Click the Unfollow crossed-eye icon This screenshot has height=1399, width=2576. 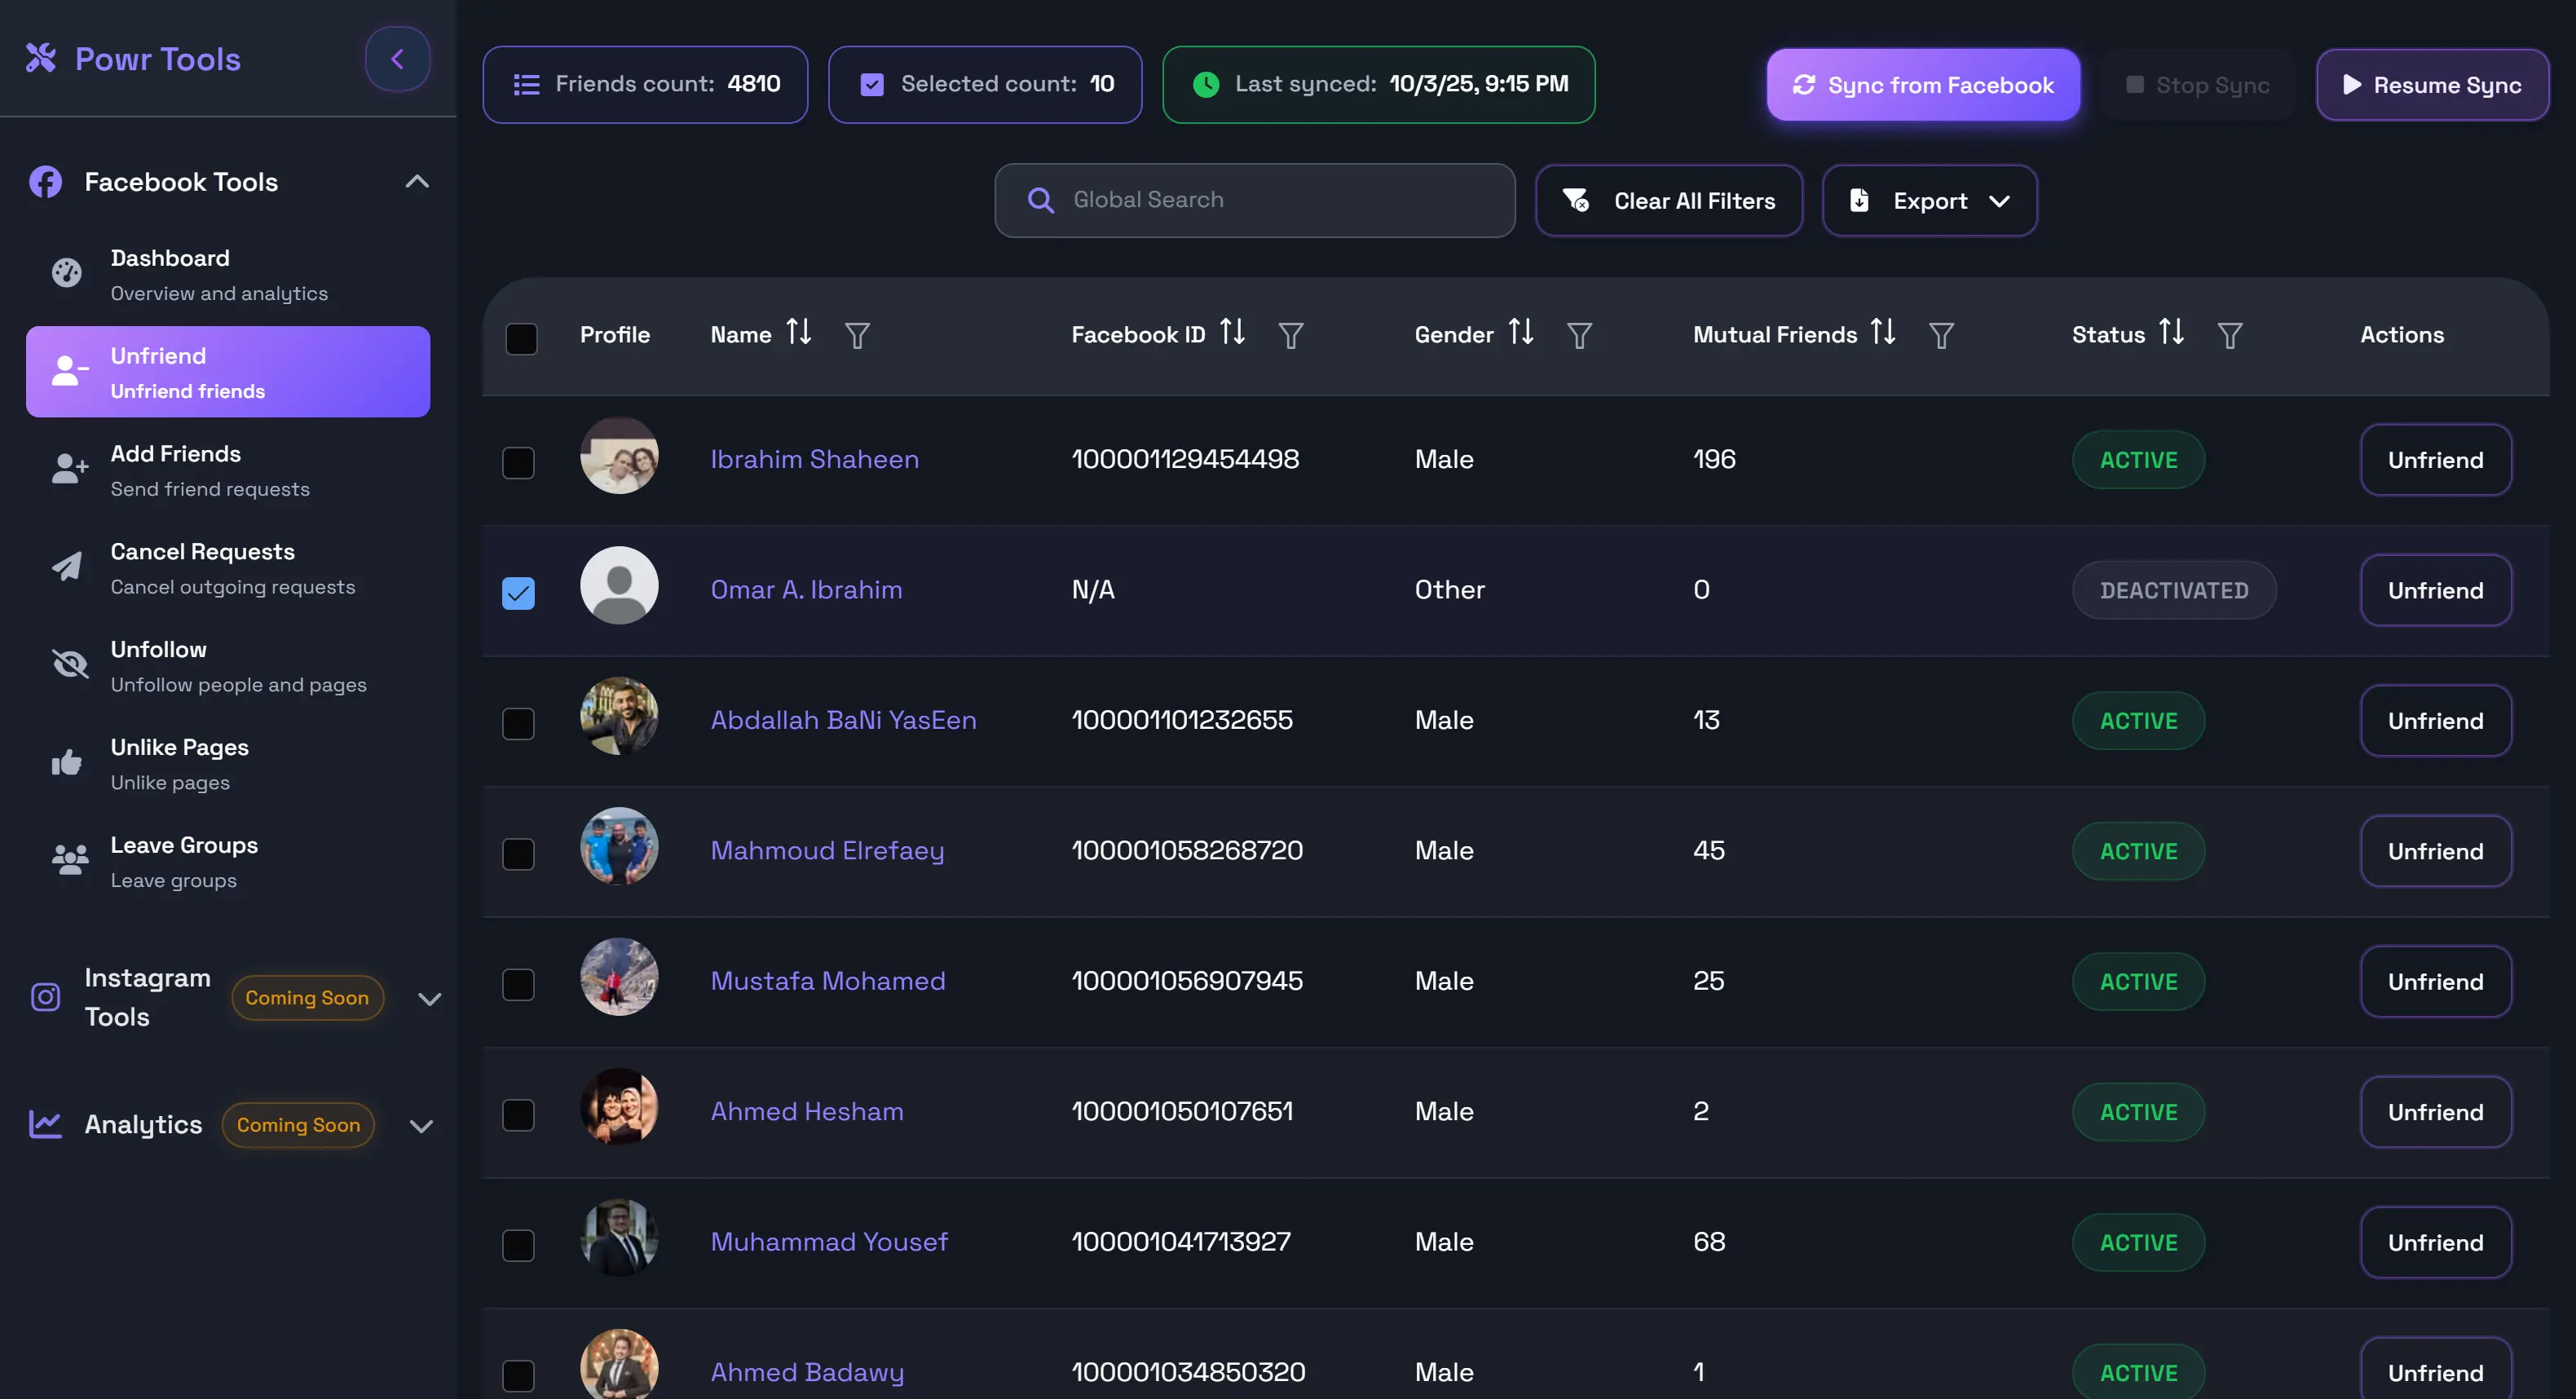(70, 664)
